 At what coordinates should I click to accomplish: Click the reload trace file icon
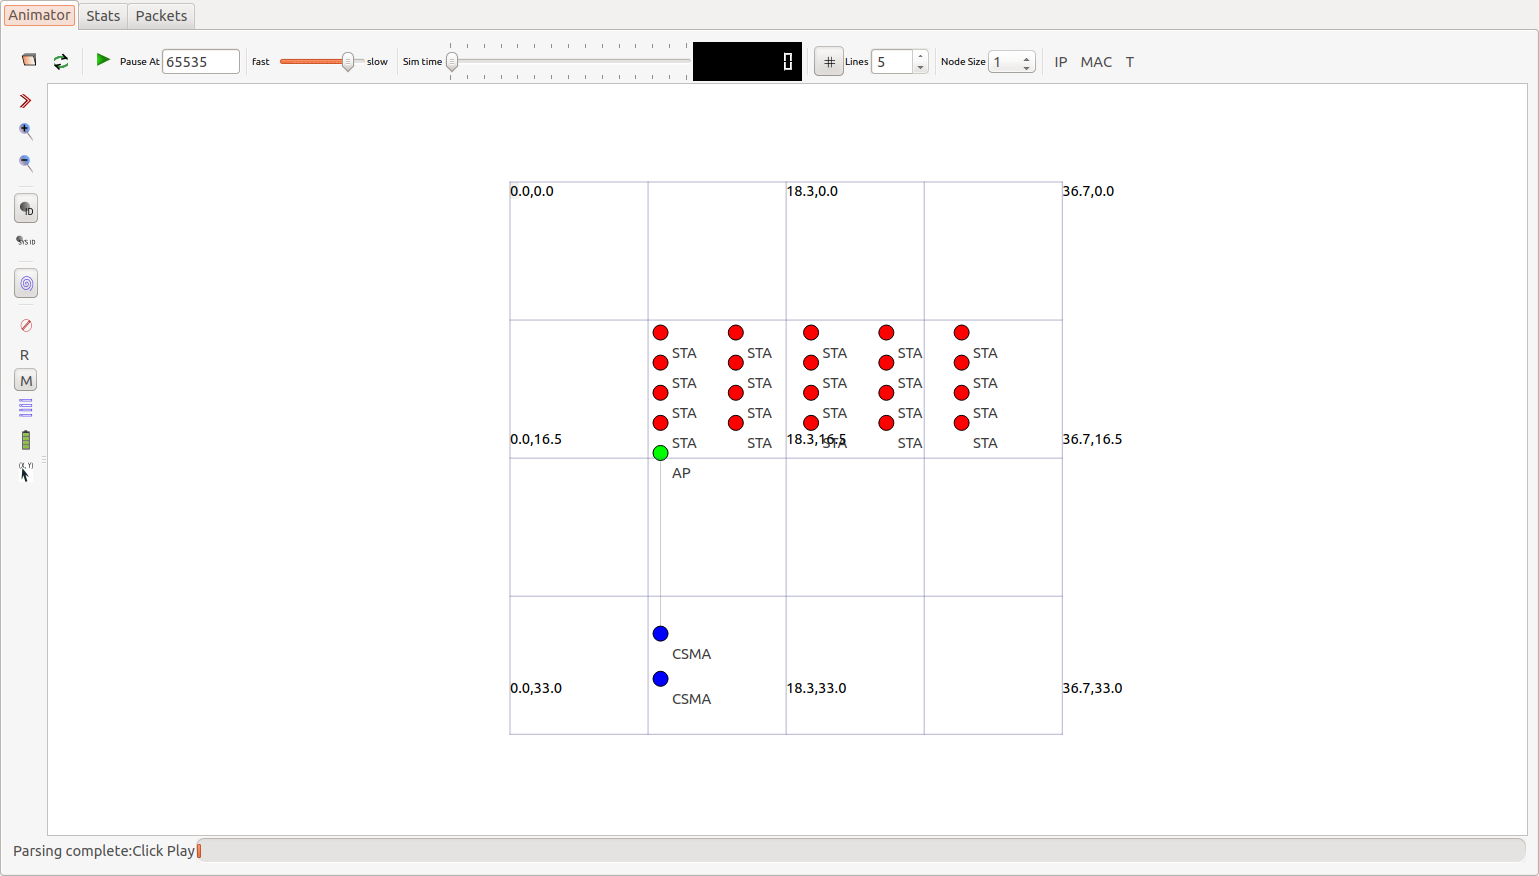tap(61, 62)
